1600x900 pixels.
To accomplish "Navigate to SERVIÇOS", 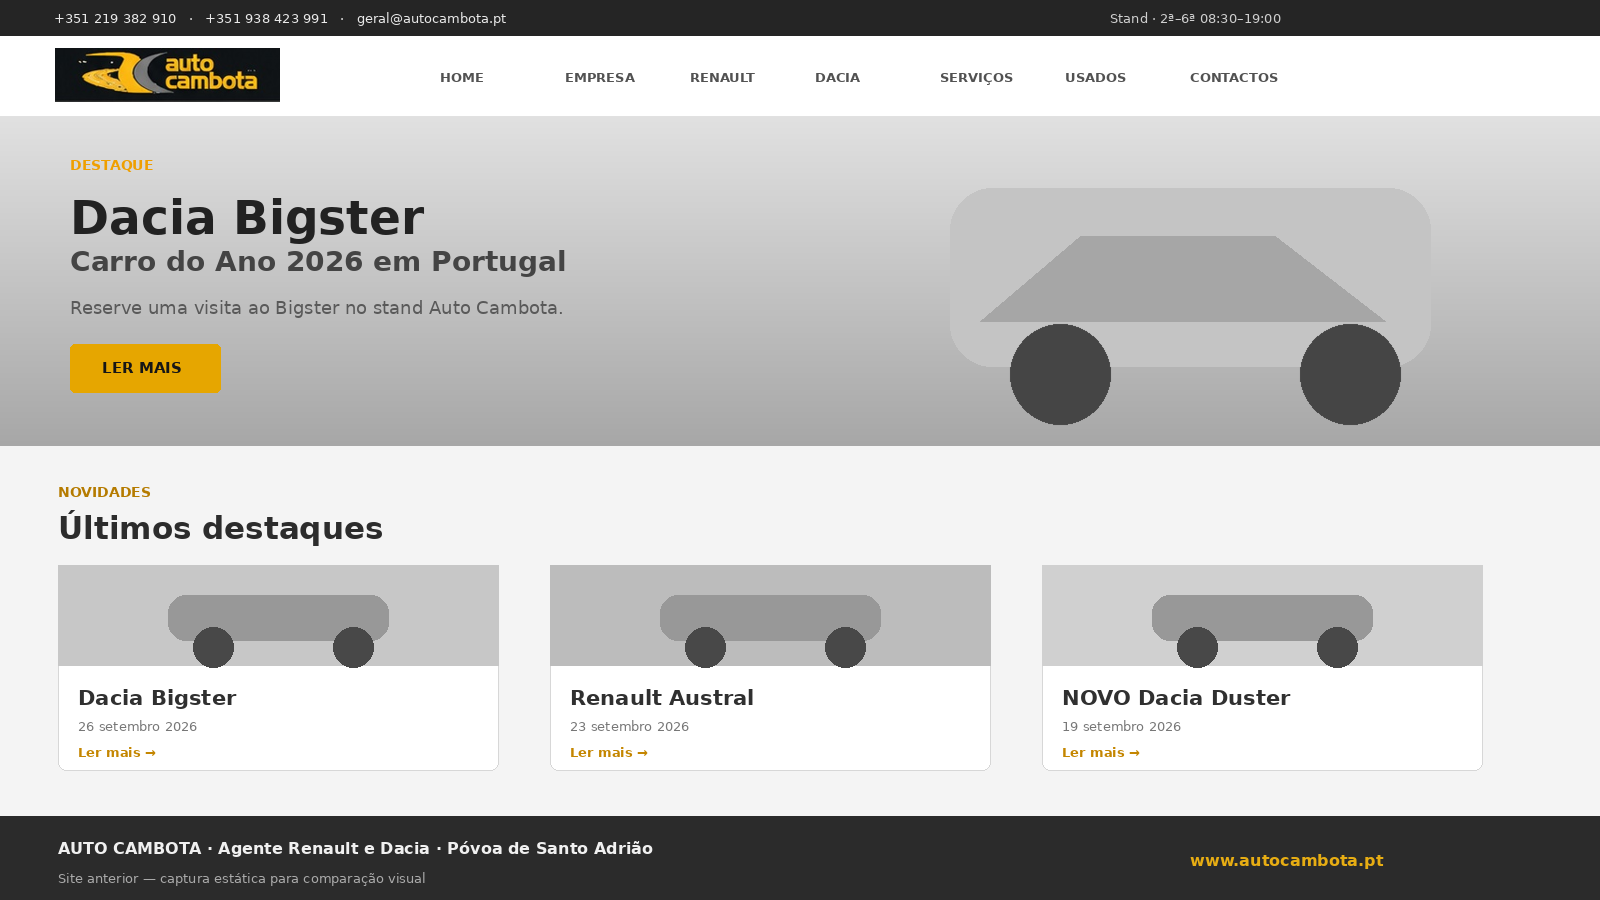I will pyautogui.click(x=976, y=78).
